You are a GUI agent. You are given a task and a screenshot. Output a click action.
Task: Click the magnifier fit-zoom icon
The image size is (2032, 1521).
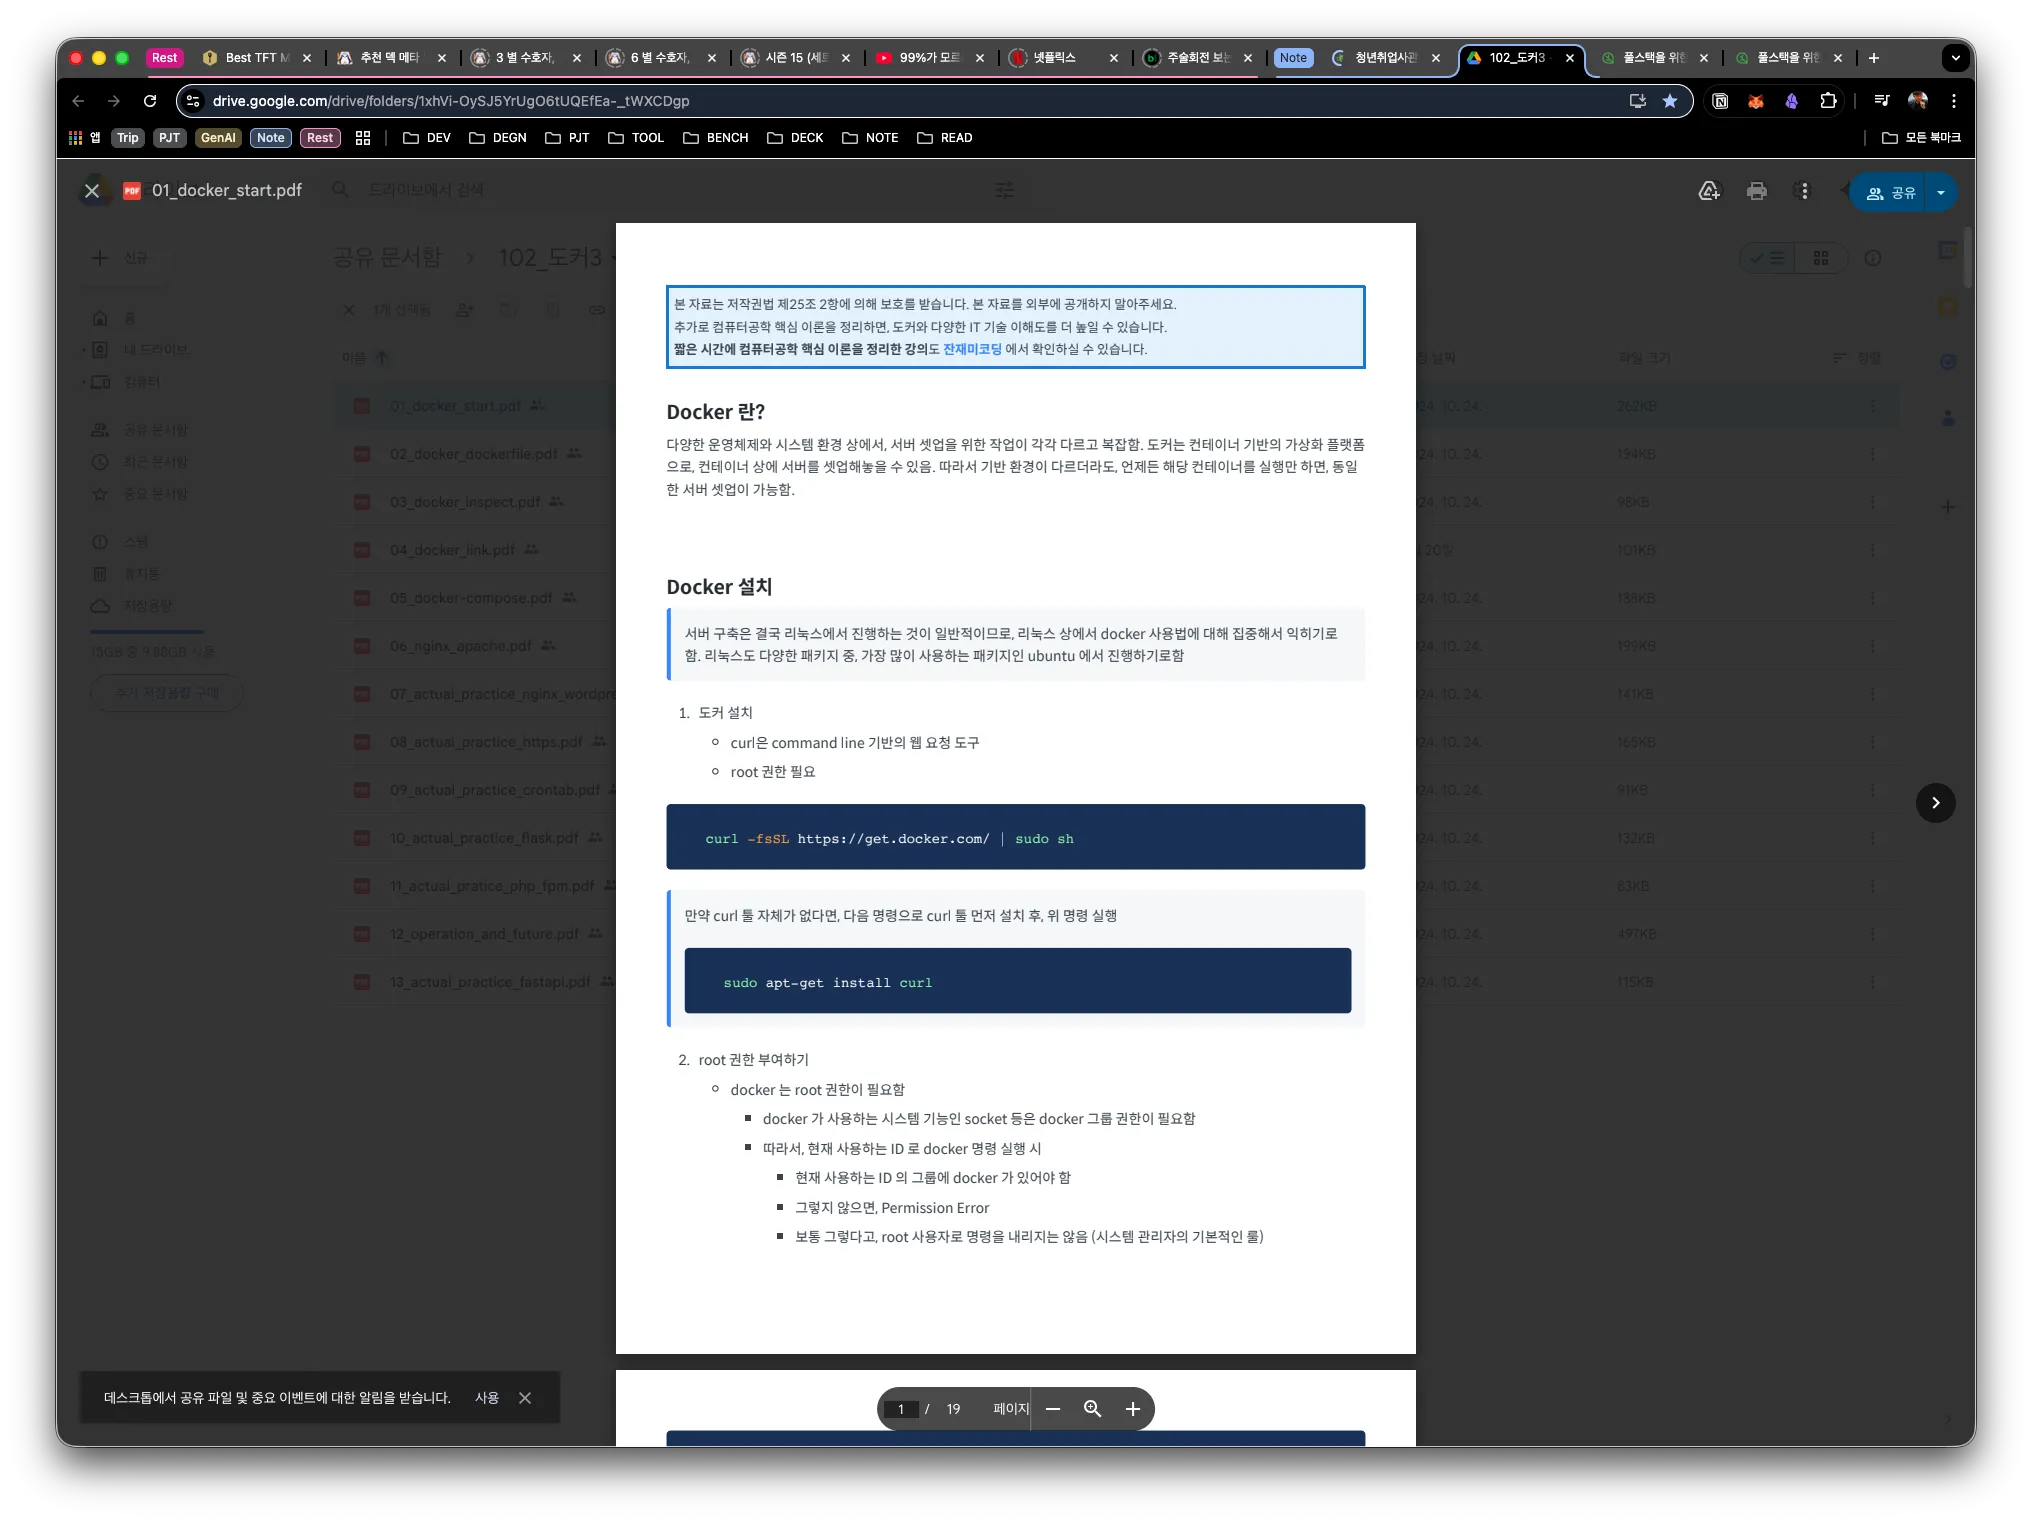coord(1092,1409)
